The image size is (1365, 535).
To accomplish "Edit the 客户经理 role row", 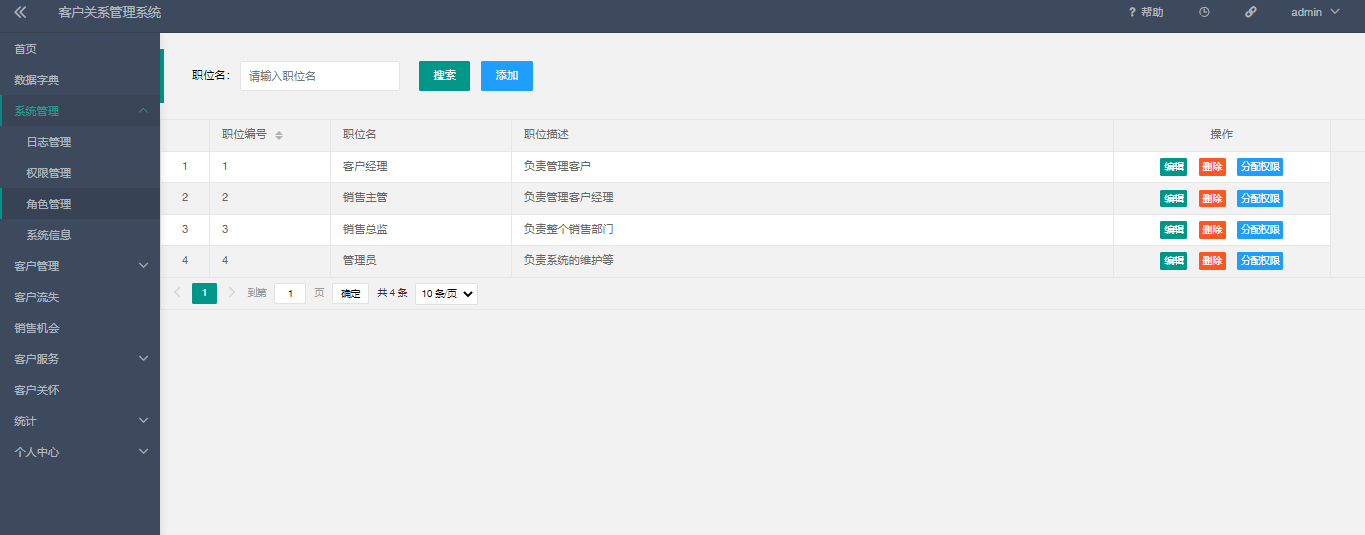I will click(x=1173, y=167).
